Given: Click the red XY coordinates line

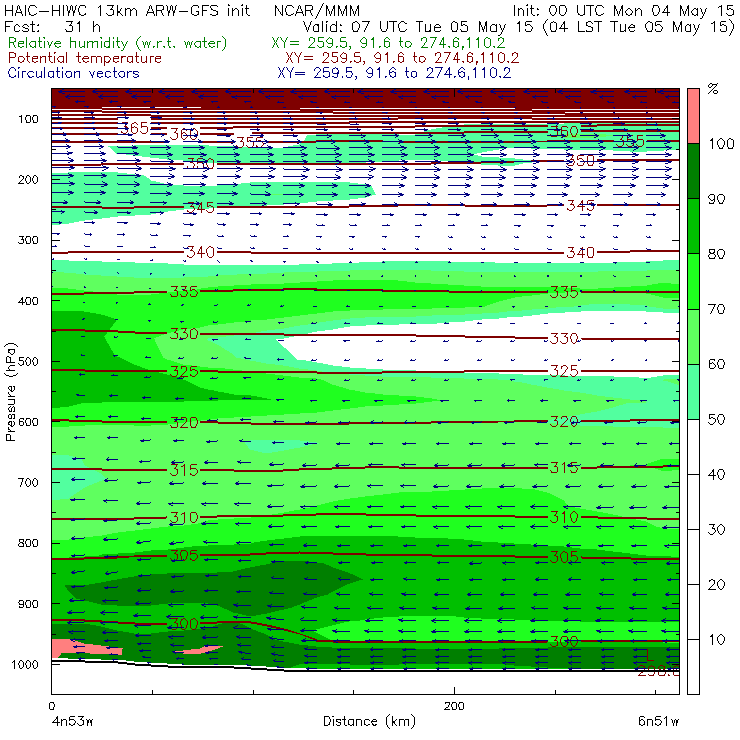Looking at the screenshot, I should 402,58.
